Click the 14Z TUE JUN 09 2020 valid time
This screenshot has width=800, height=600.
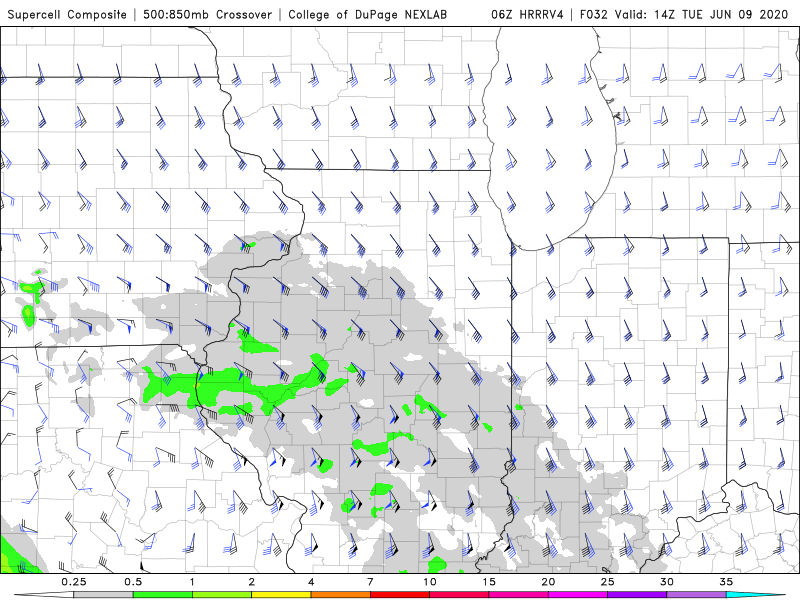click(721, 14)
